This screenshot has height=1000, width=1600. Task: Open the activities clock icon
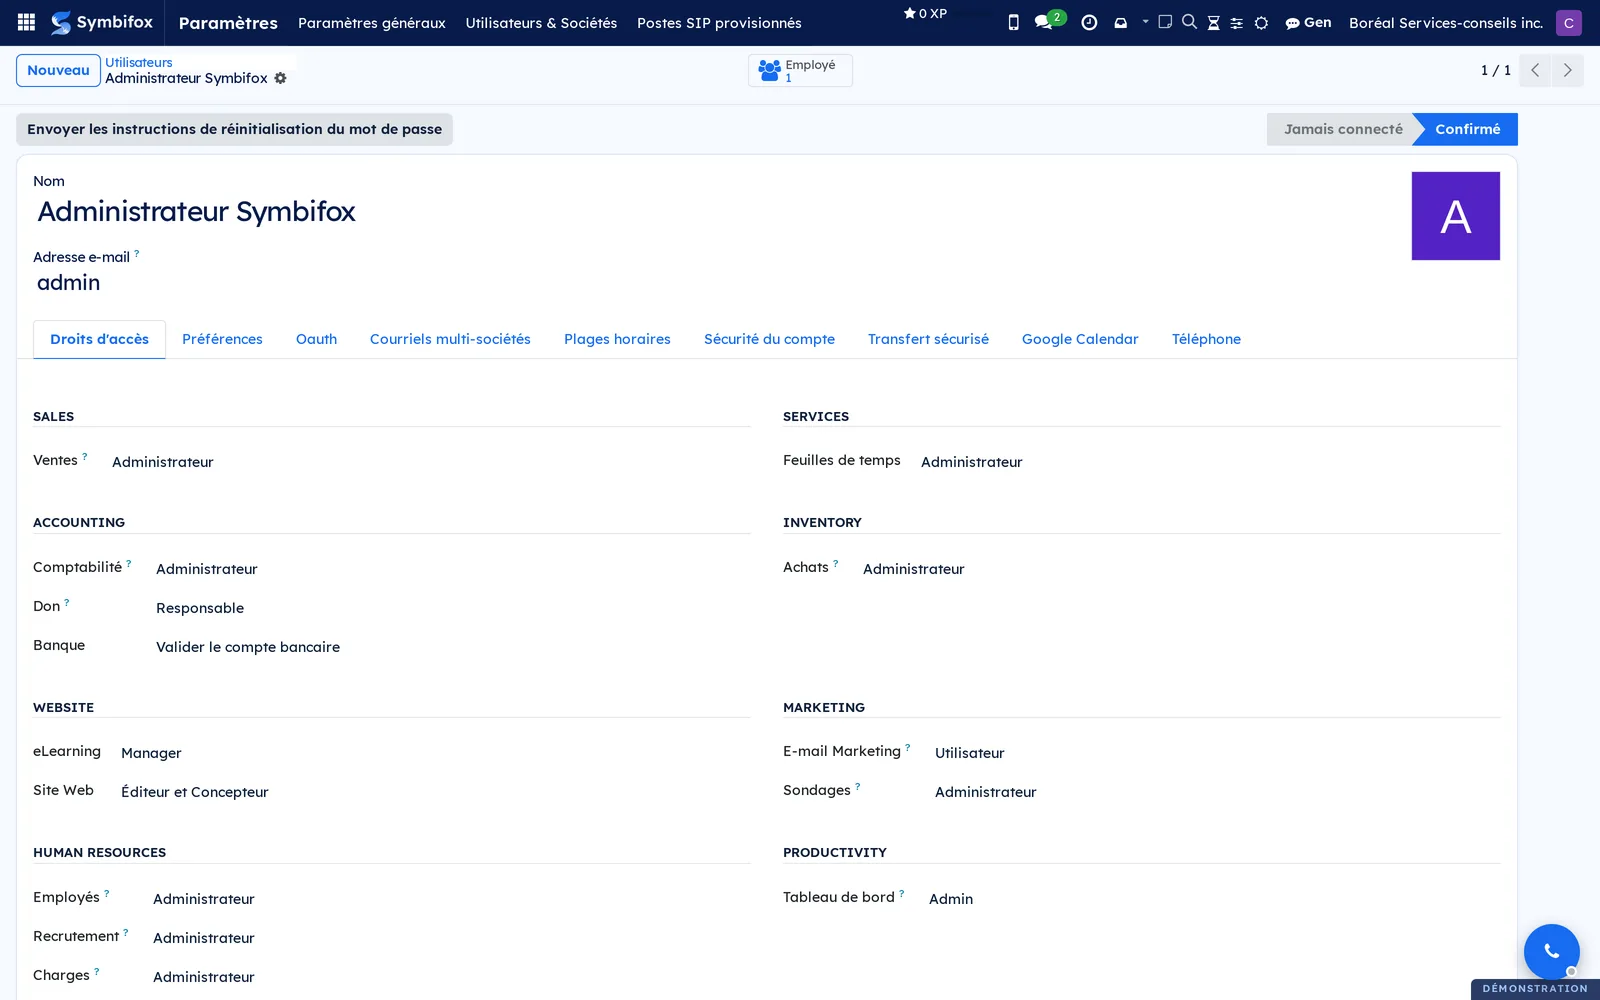coord(1089,22)
